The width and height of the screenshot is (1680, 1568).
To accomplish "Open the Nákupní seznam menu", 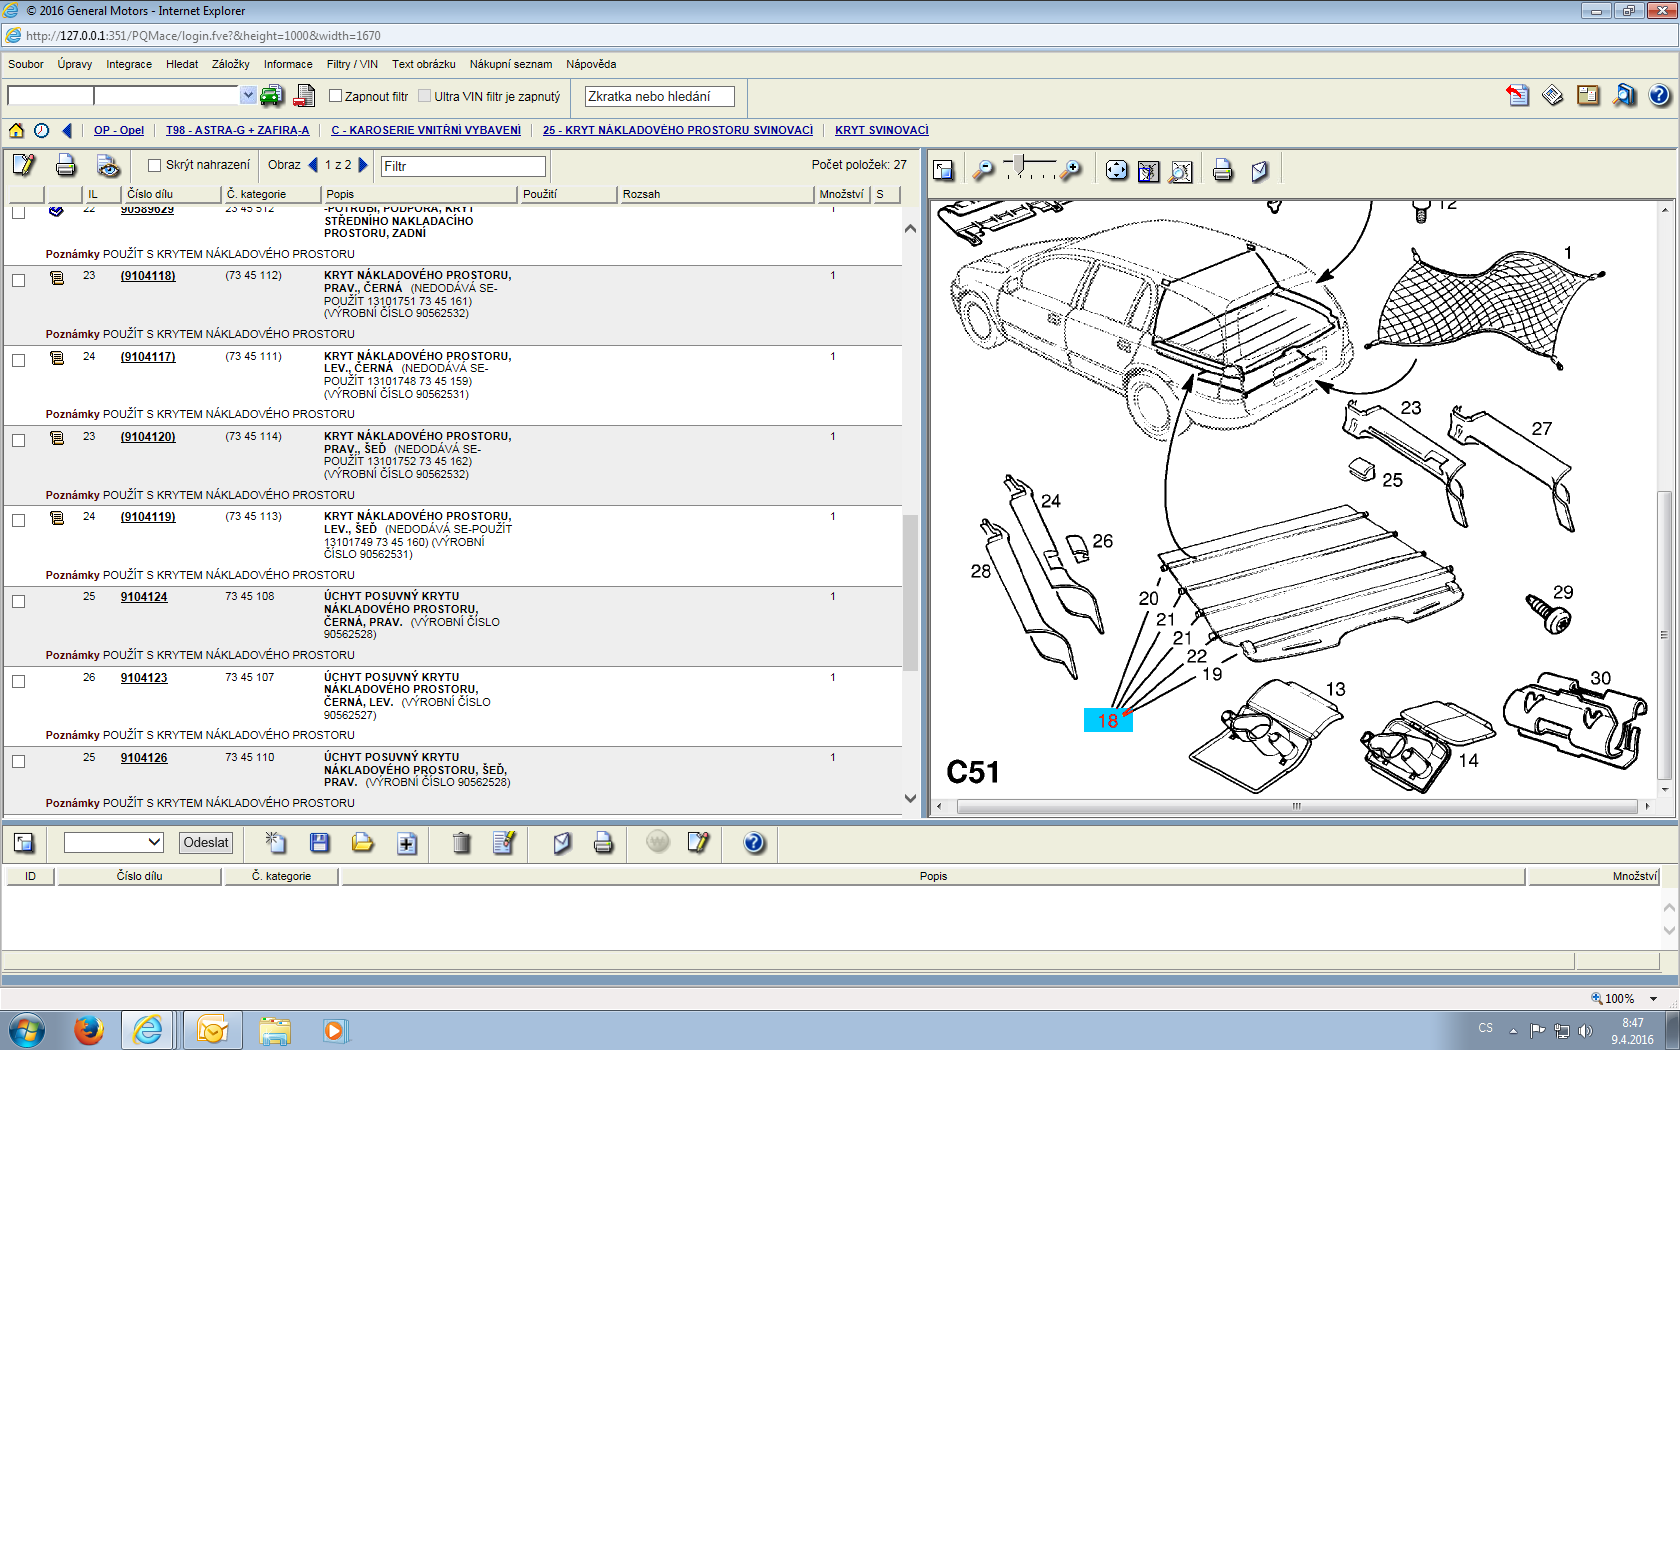I will click(x=510, y=64).
